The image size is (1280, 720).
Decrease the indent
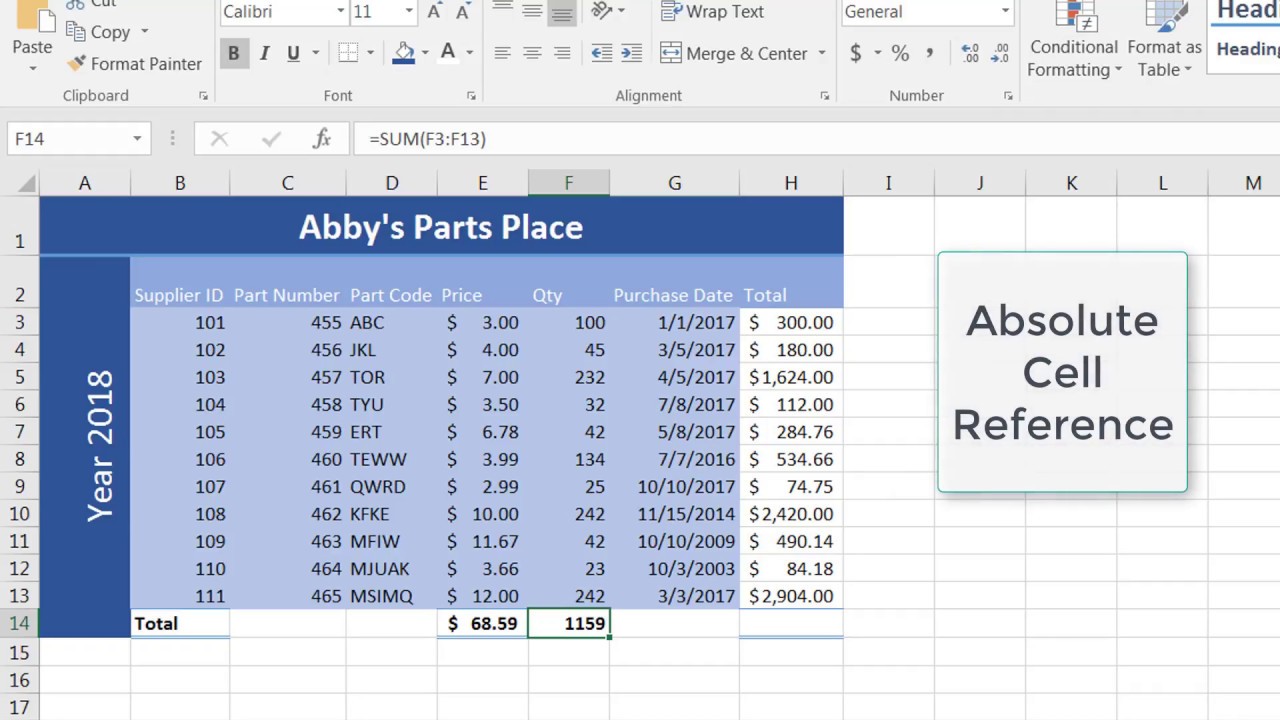coord(602,53)
